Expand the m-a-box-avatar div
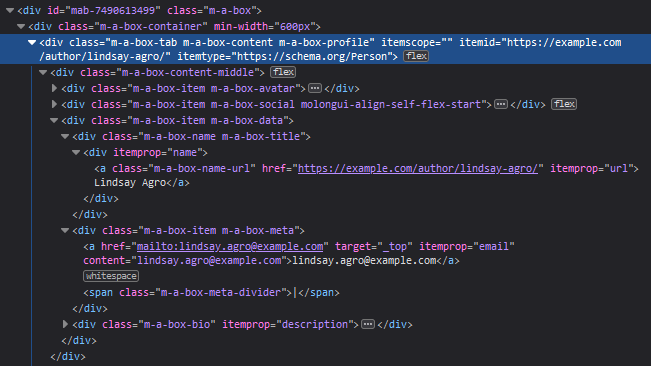Image resolution: width=651 pixels, height=366 pixels. pyautogui.click(x=54, y=88)
